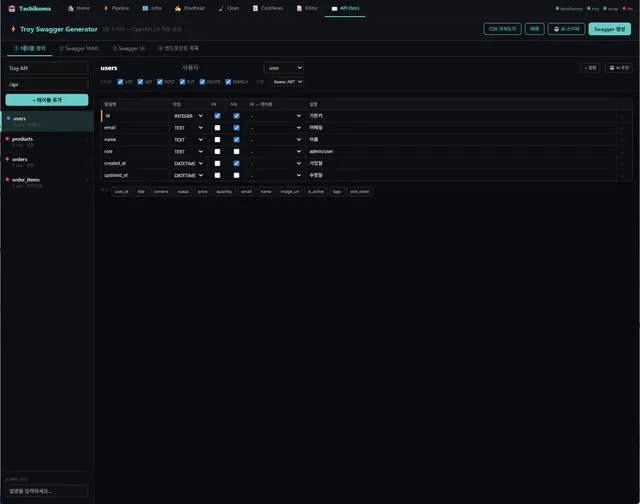Viewport: 640px width, 504px height.
Task: Open the DATETIME type dropdown for updated_at
Action: [188, 175]
